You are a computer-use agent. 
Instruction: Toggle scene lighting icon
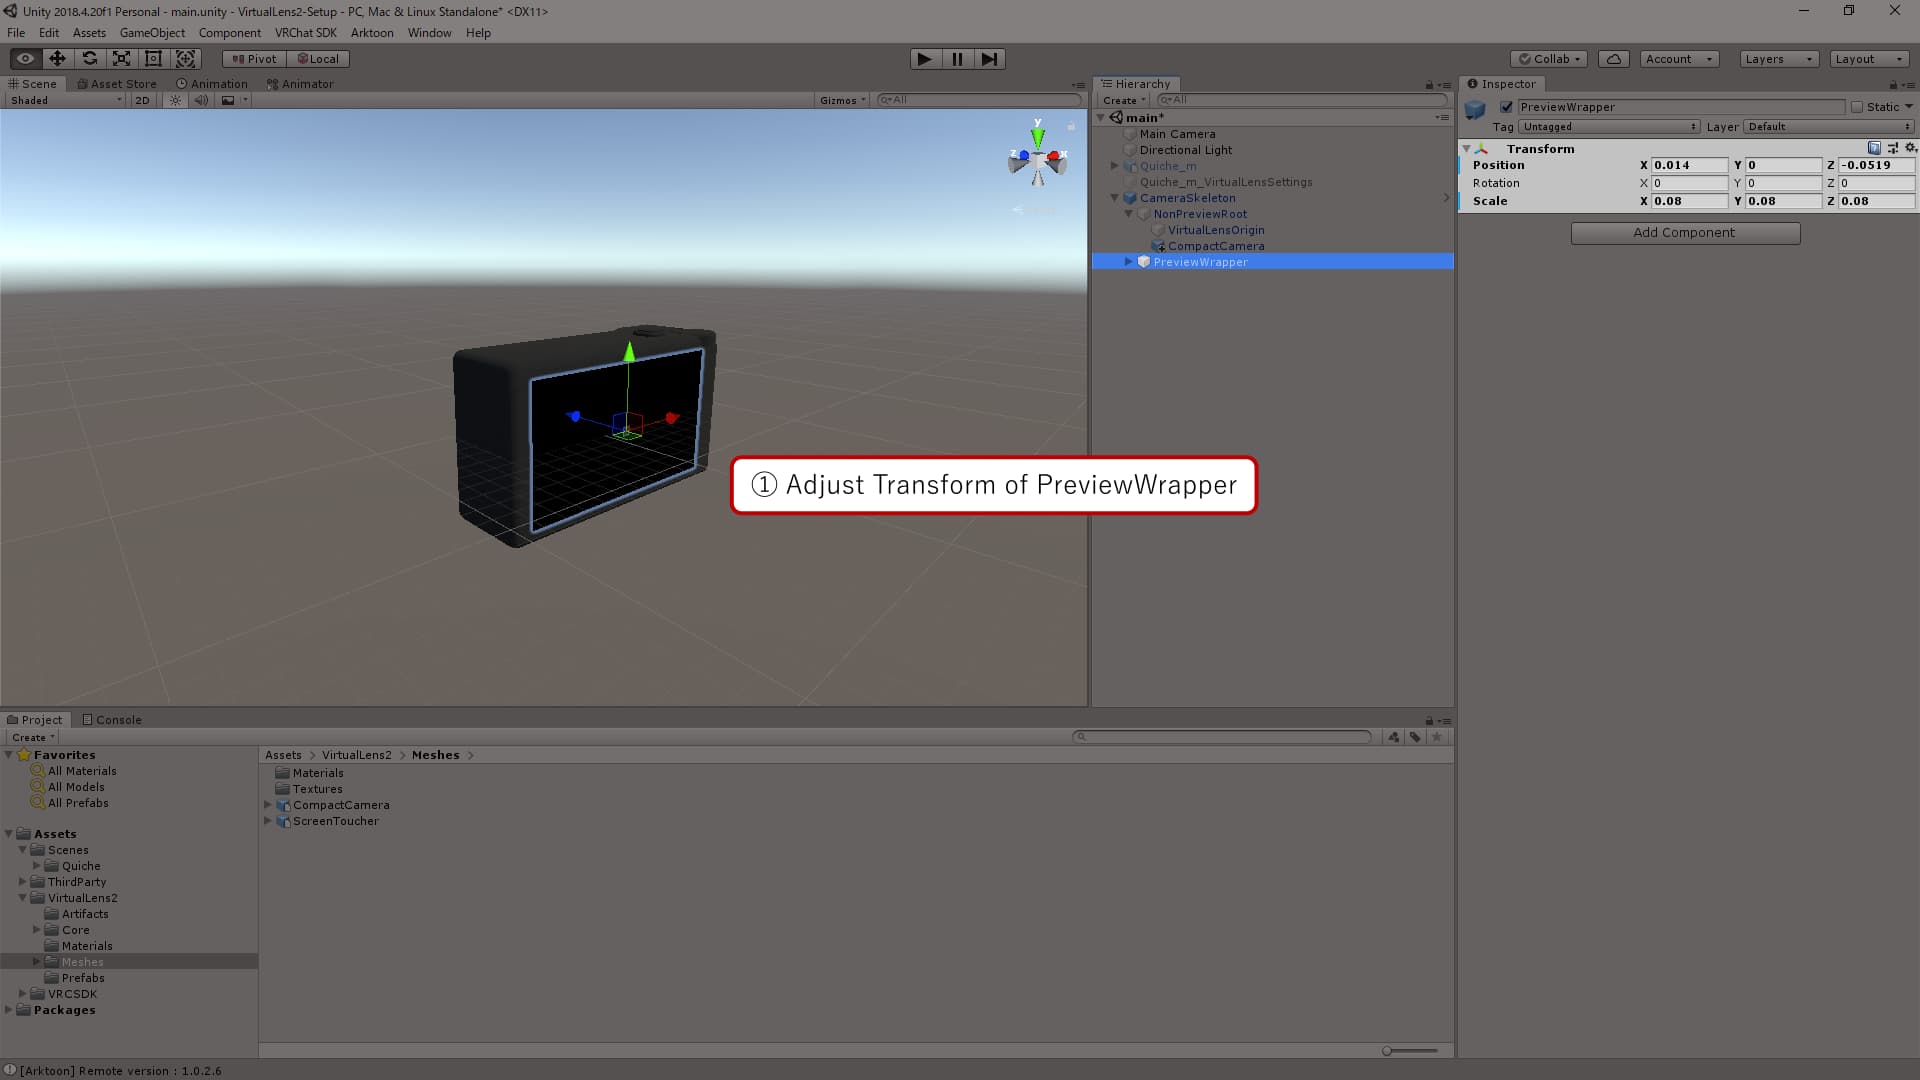click(x=176, y=100)
